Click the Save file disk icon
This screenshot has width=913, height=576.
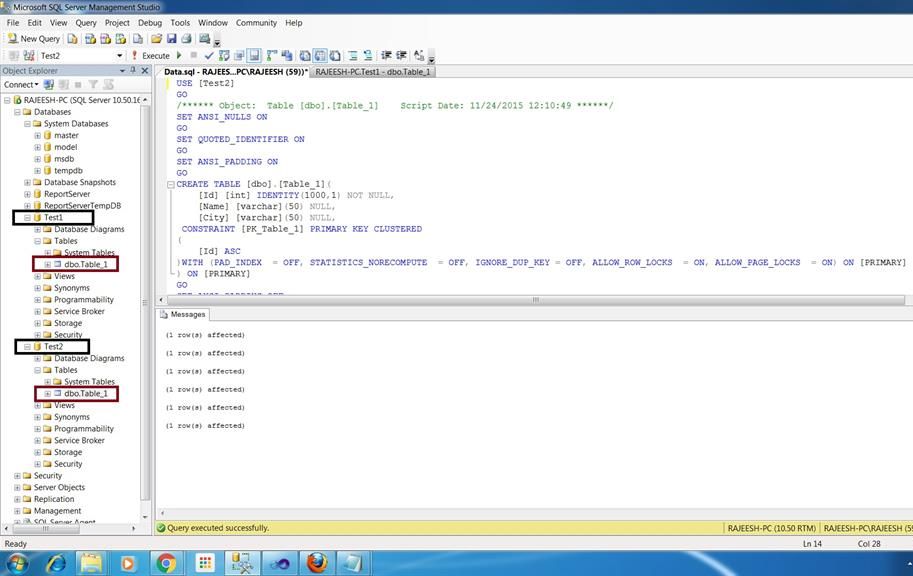[x=171, y=39]
